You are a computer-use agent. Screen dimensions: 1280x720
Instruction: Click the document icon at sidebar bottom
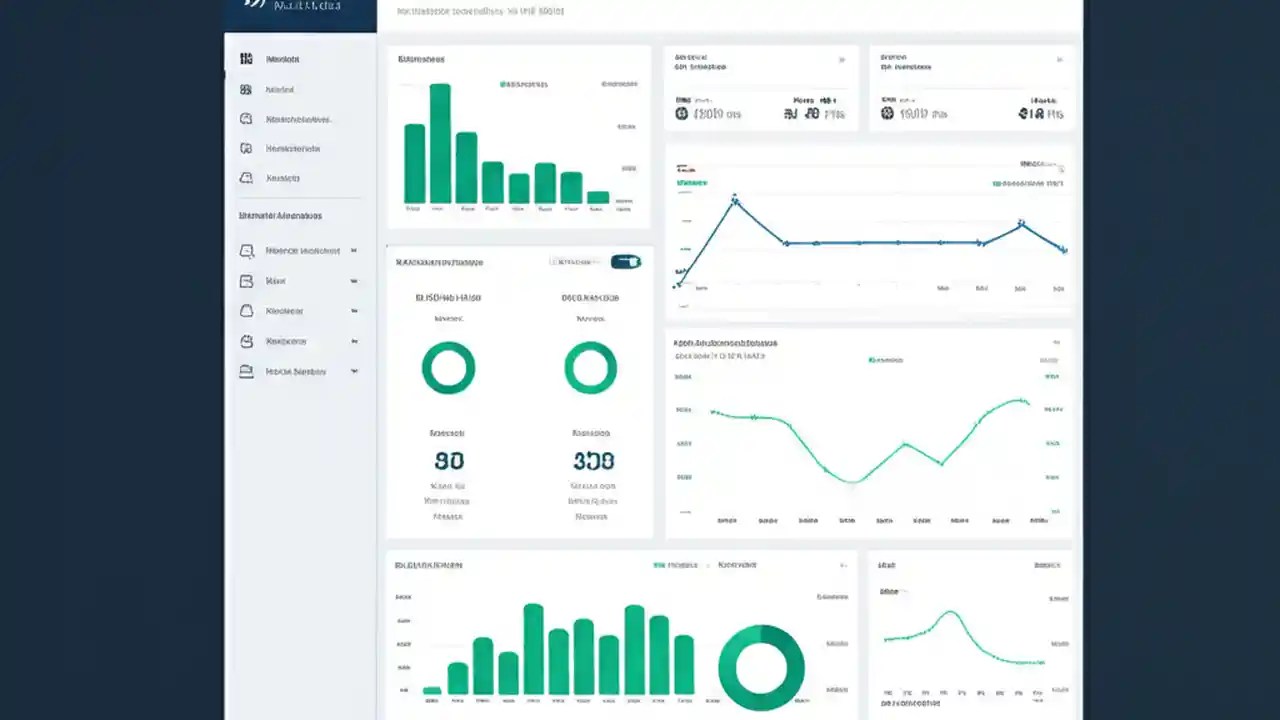pos(246,371)
